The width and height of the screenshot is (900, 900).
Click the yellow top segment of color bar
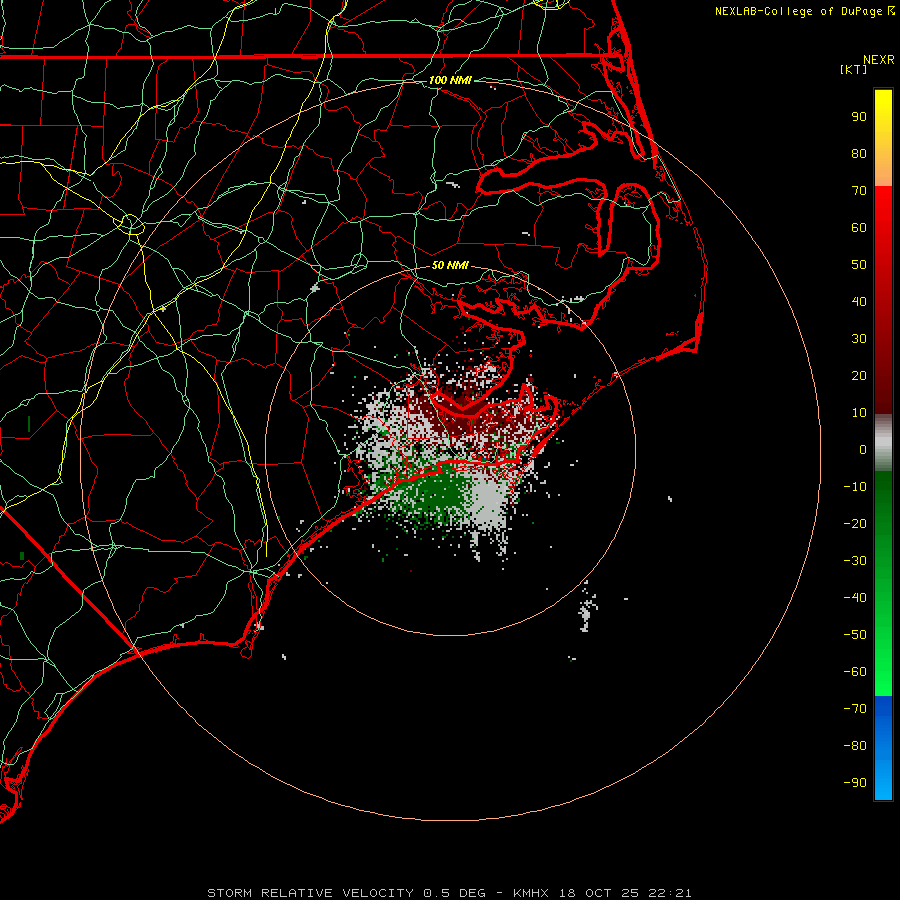pyautogui.click(x=883, y=138)
